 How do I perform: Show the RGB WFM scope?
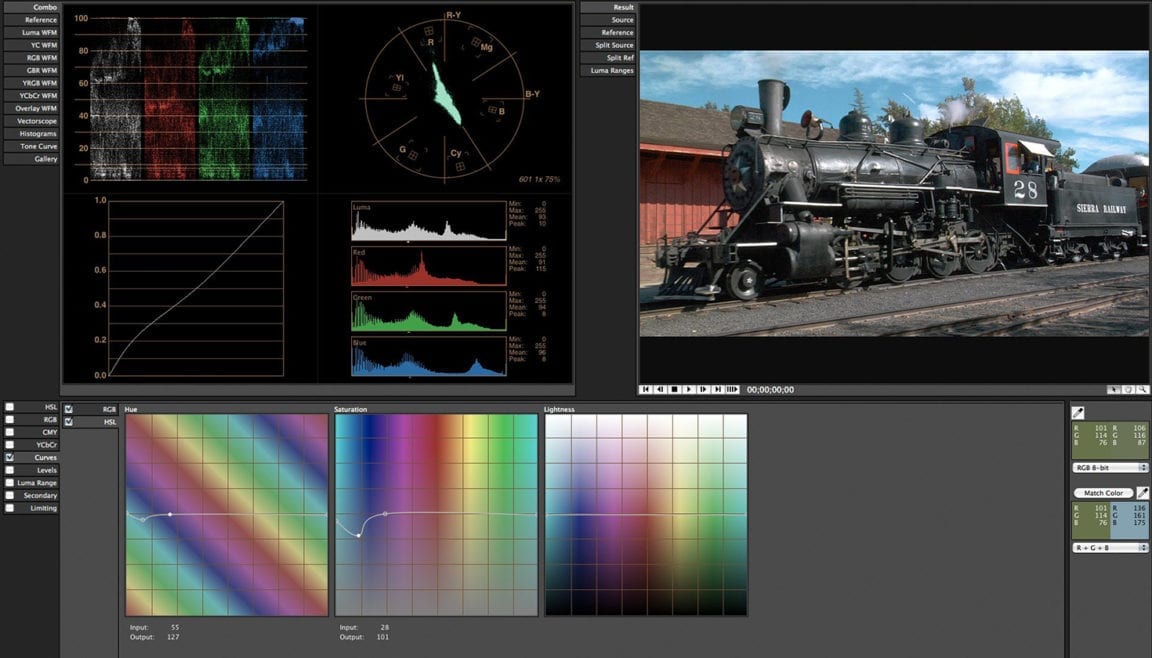(31, 57)
